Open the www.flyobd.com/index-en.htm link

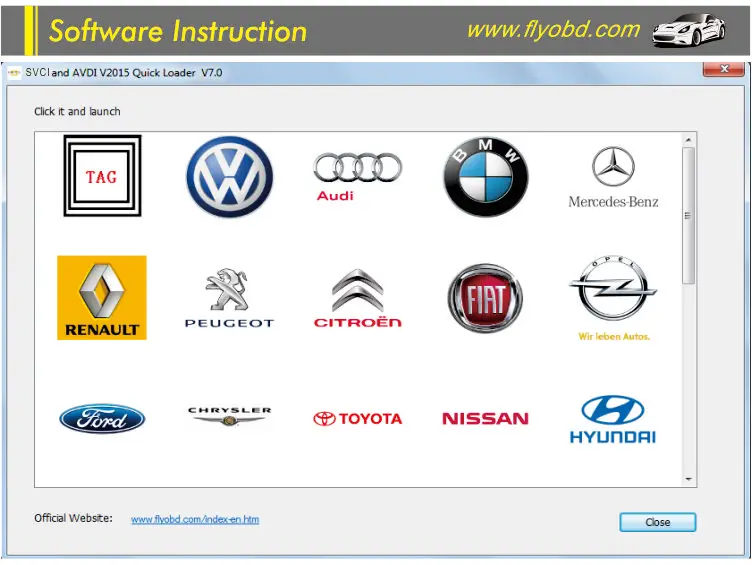pos(195,519)
